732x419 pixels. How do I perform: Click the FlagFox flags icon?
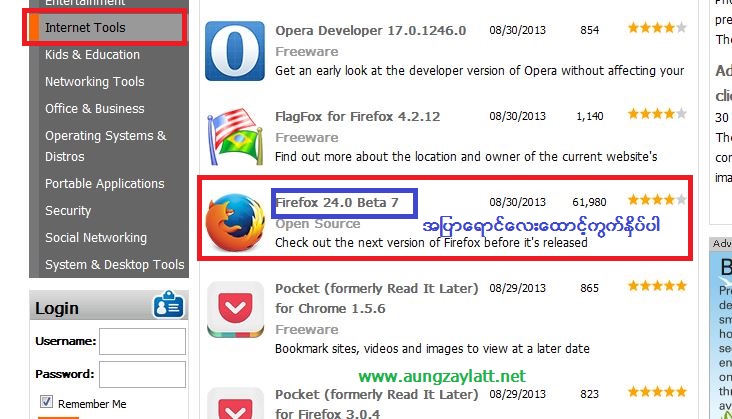coord(234,137)
